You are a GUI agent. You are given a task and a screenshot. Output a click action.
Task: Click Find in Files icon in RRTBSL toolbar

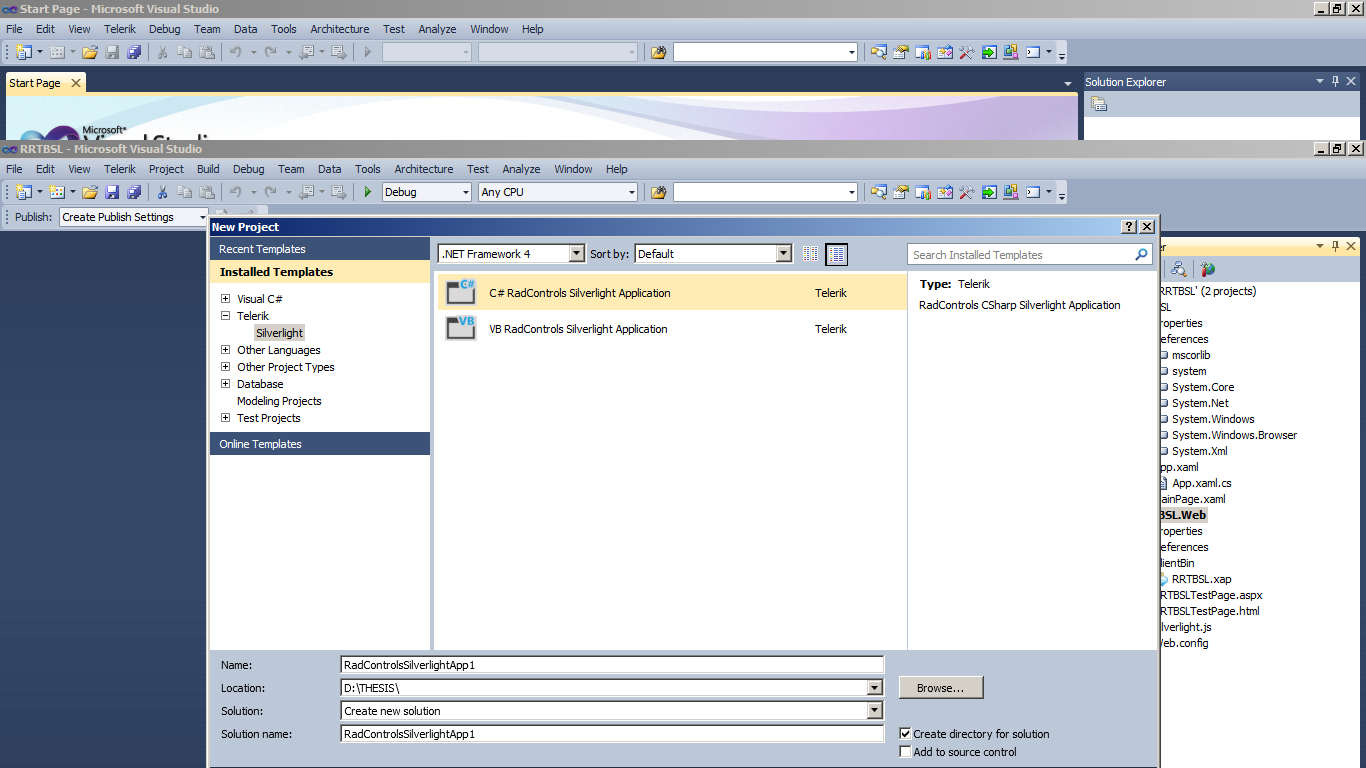tap(658, 192)
